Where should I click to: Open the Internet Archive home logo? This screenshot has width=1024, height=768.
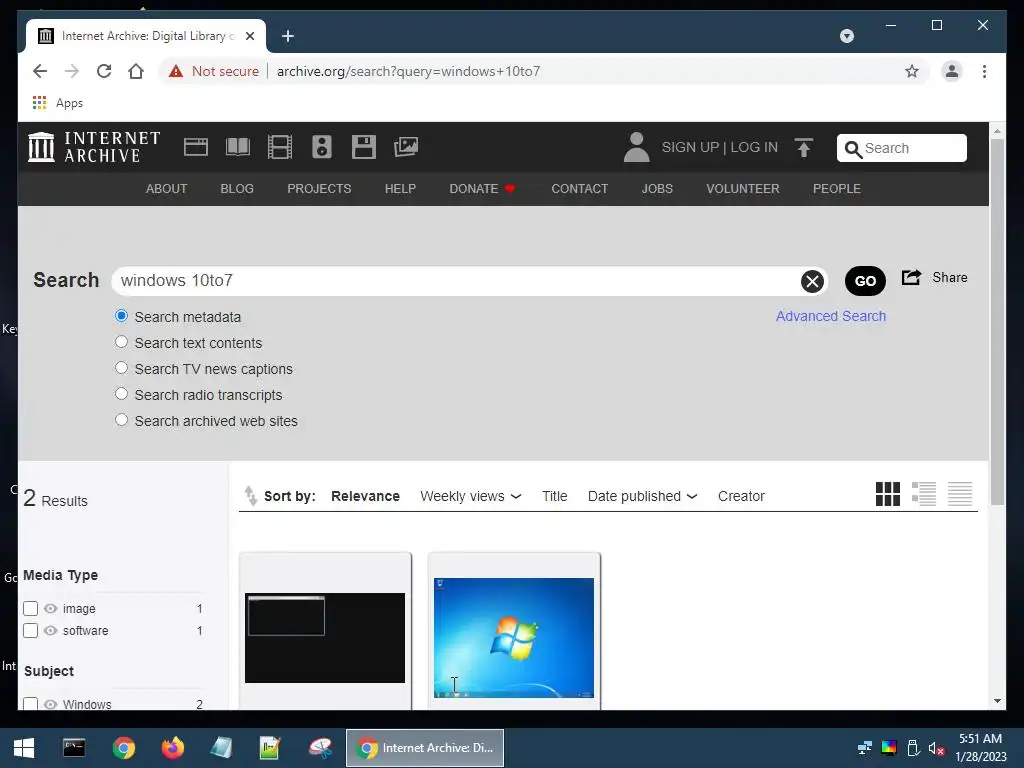click(94, 147)
